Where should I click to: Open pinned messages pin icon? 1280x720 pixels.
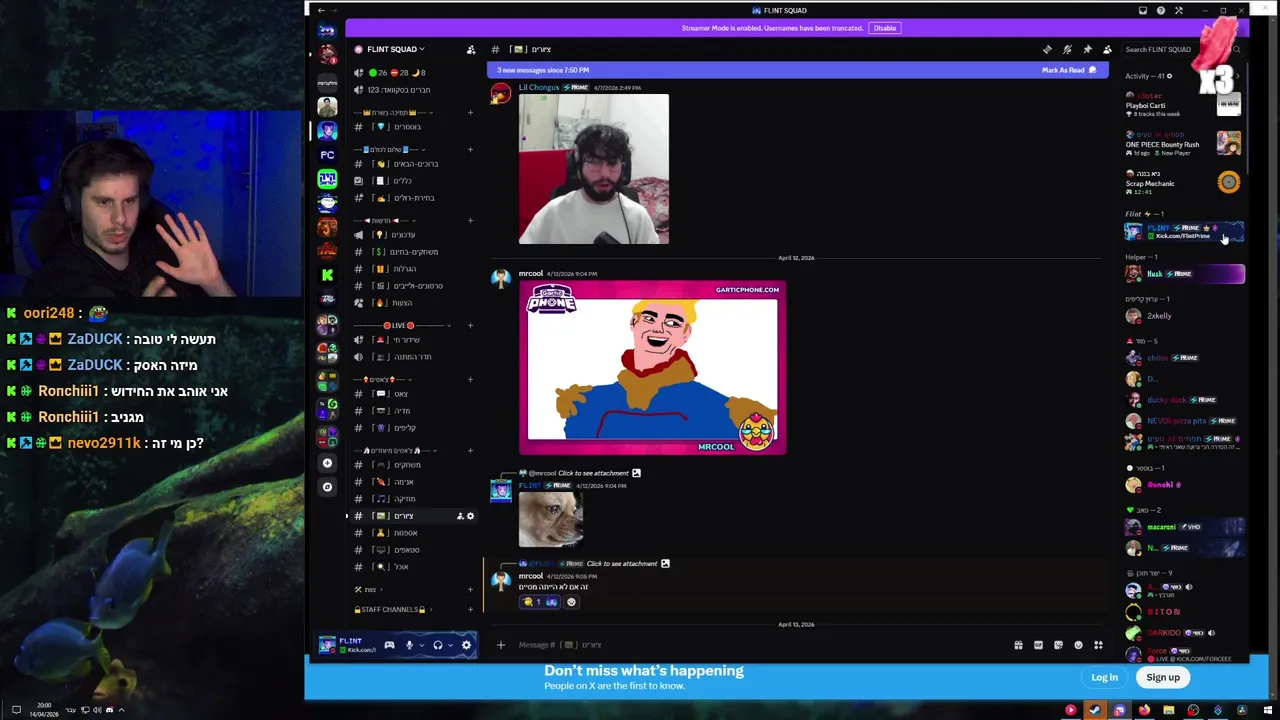(1087, 49)
